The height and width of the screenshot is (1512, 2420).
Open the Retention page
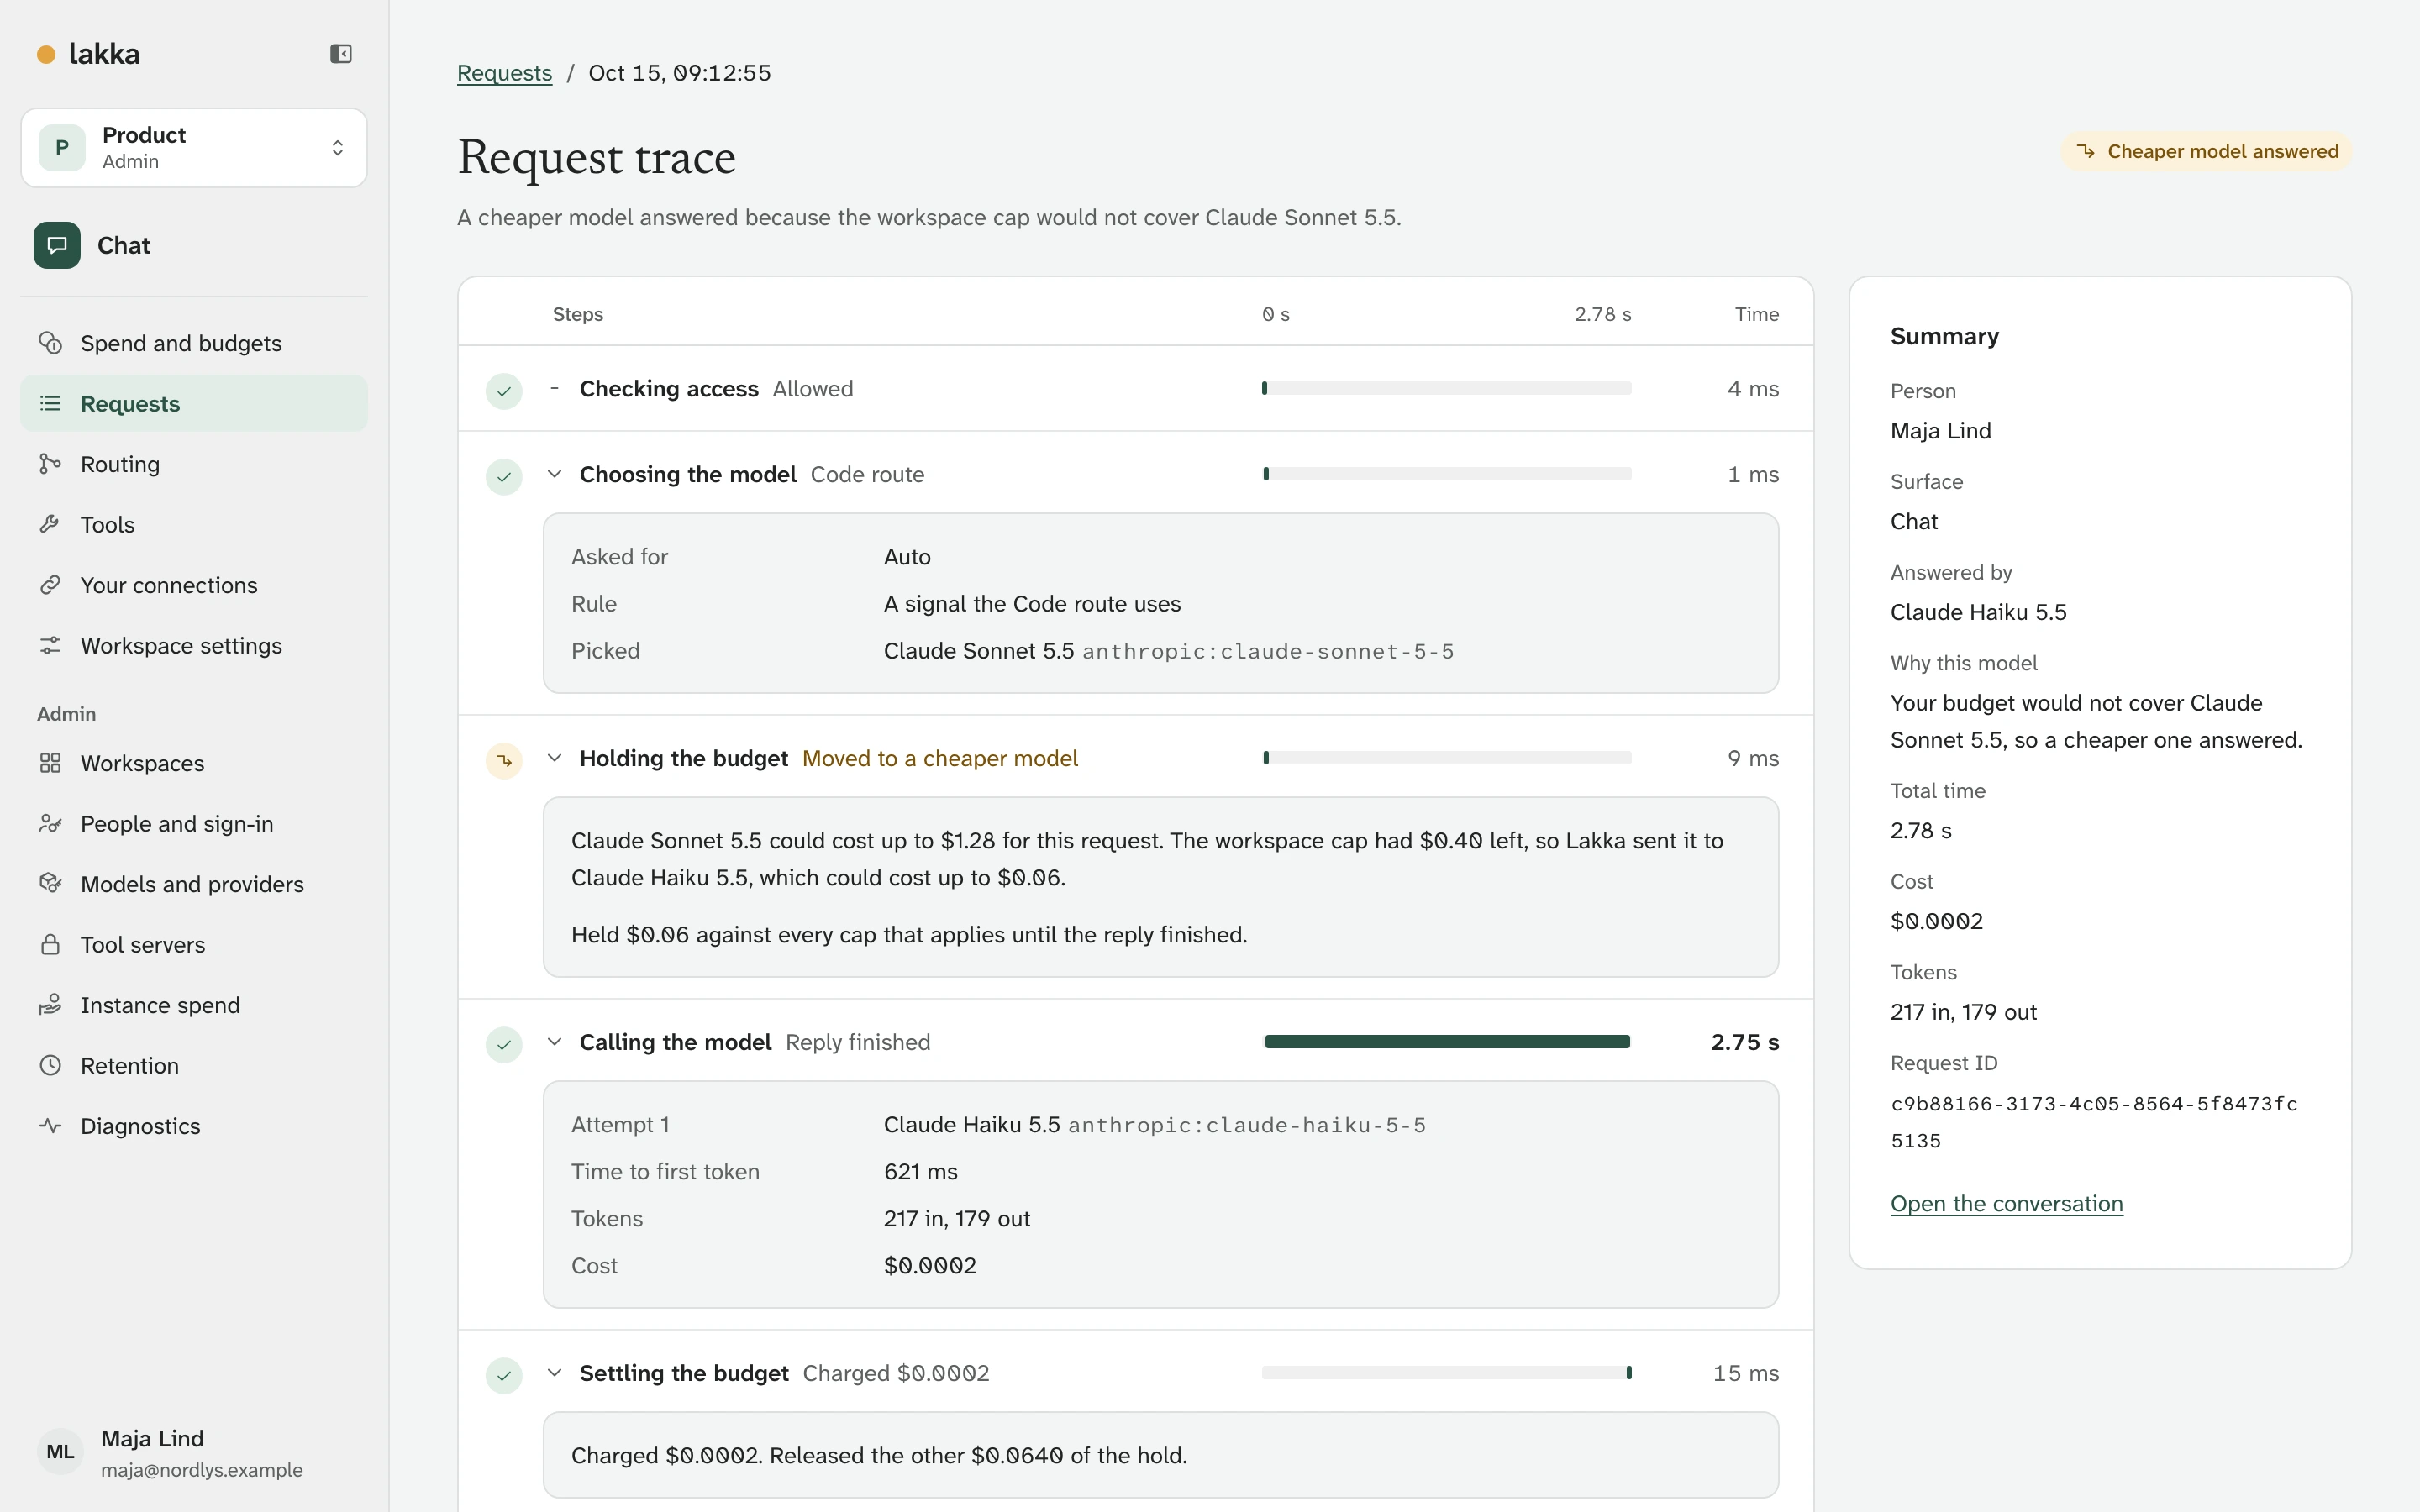pyautogui.click(x=194, y=1066)
